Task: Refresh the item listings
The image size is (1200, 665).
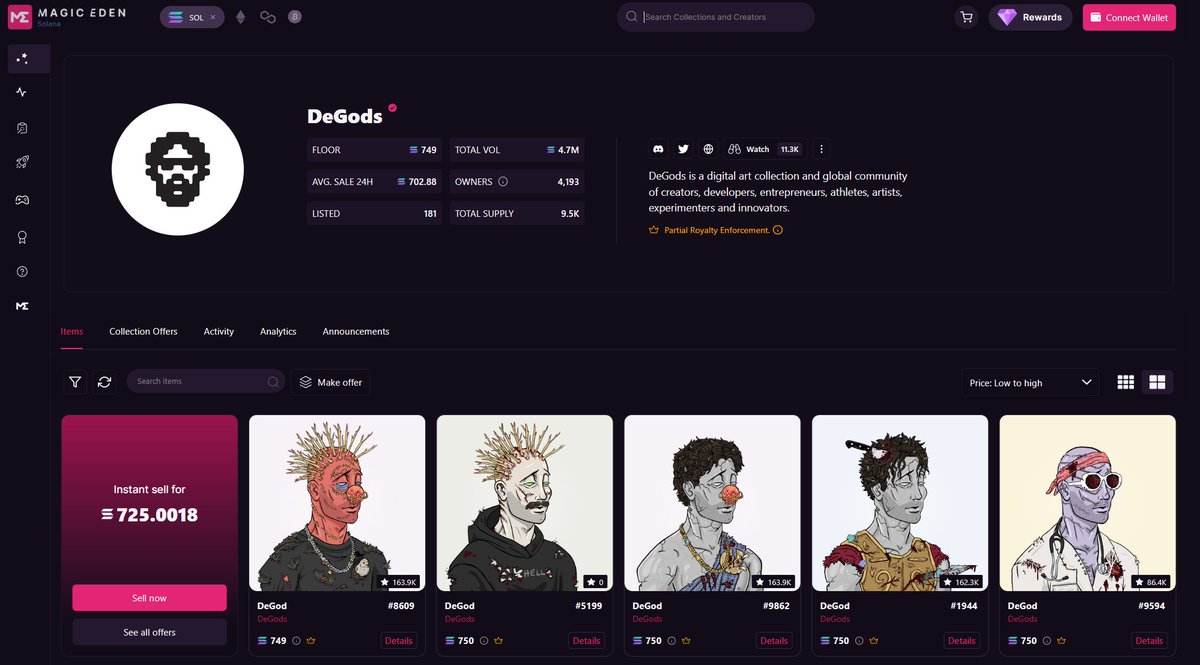Action: [104, 382]
